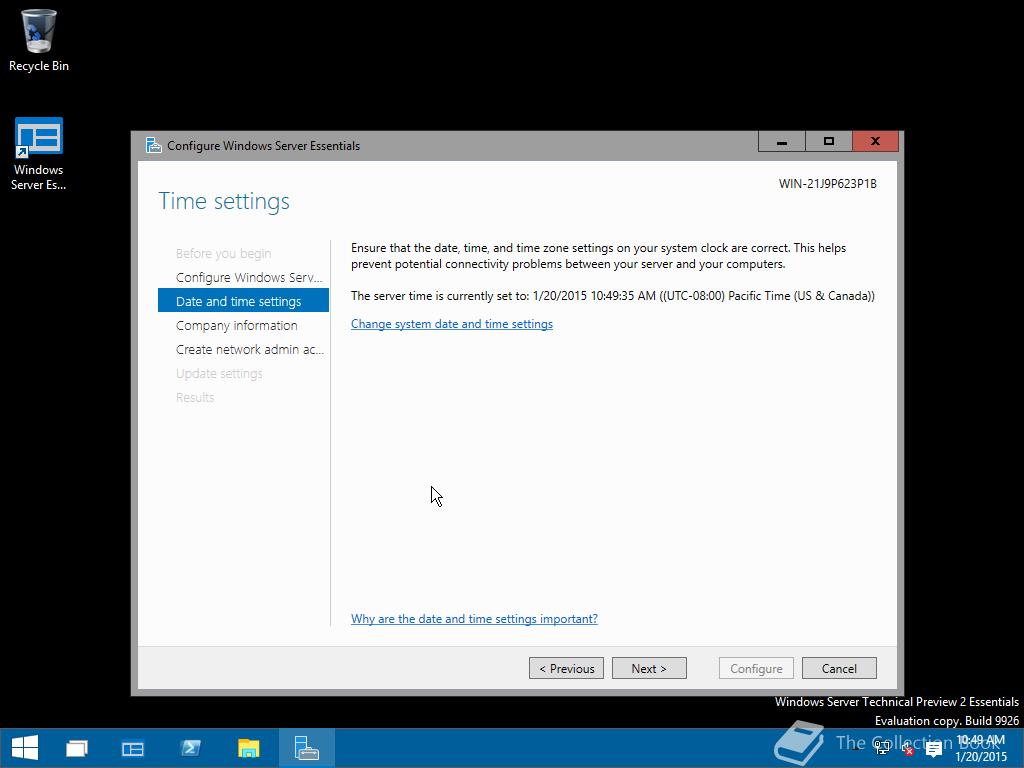The width and height of the screenshot is (1024, 768).
Task: Select 'Date and time settings' step
Action: pos(243,301)
